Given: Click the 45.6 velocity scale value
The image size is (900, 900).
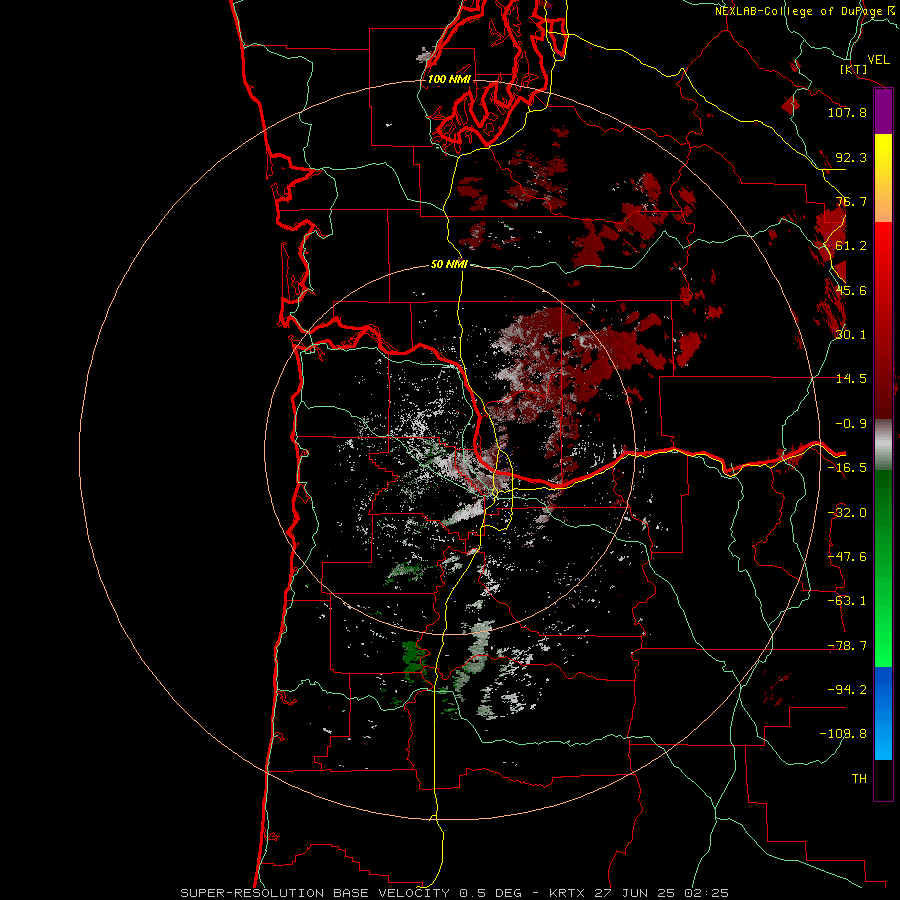Looking at the screenshot, I should (851, 290).
